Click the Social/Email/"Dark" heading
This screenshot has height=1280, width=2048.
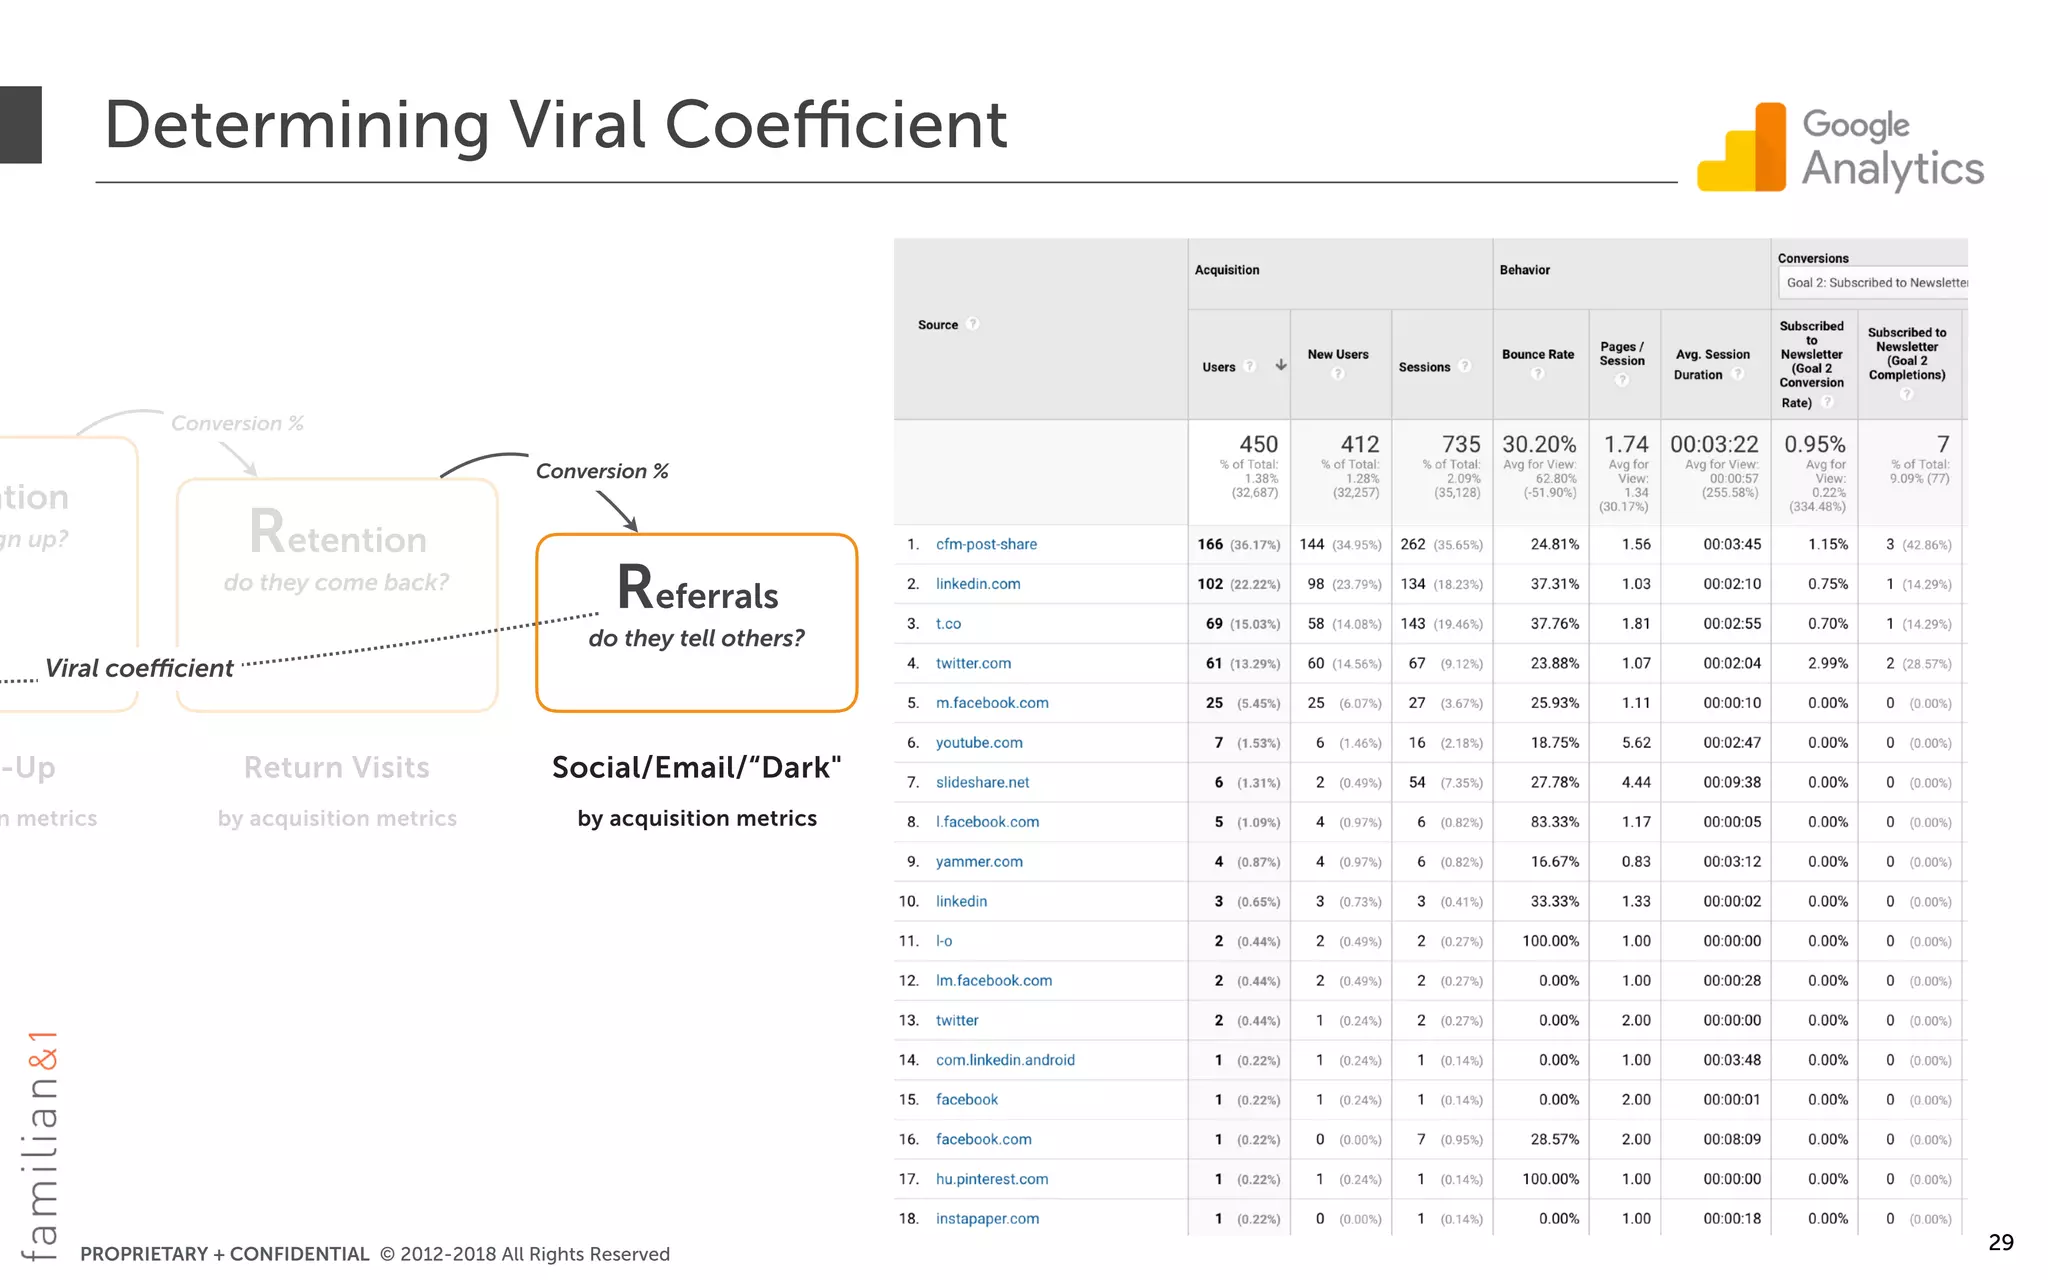(697, 767)
